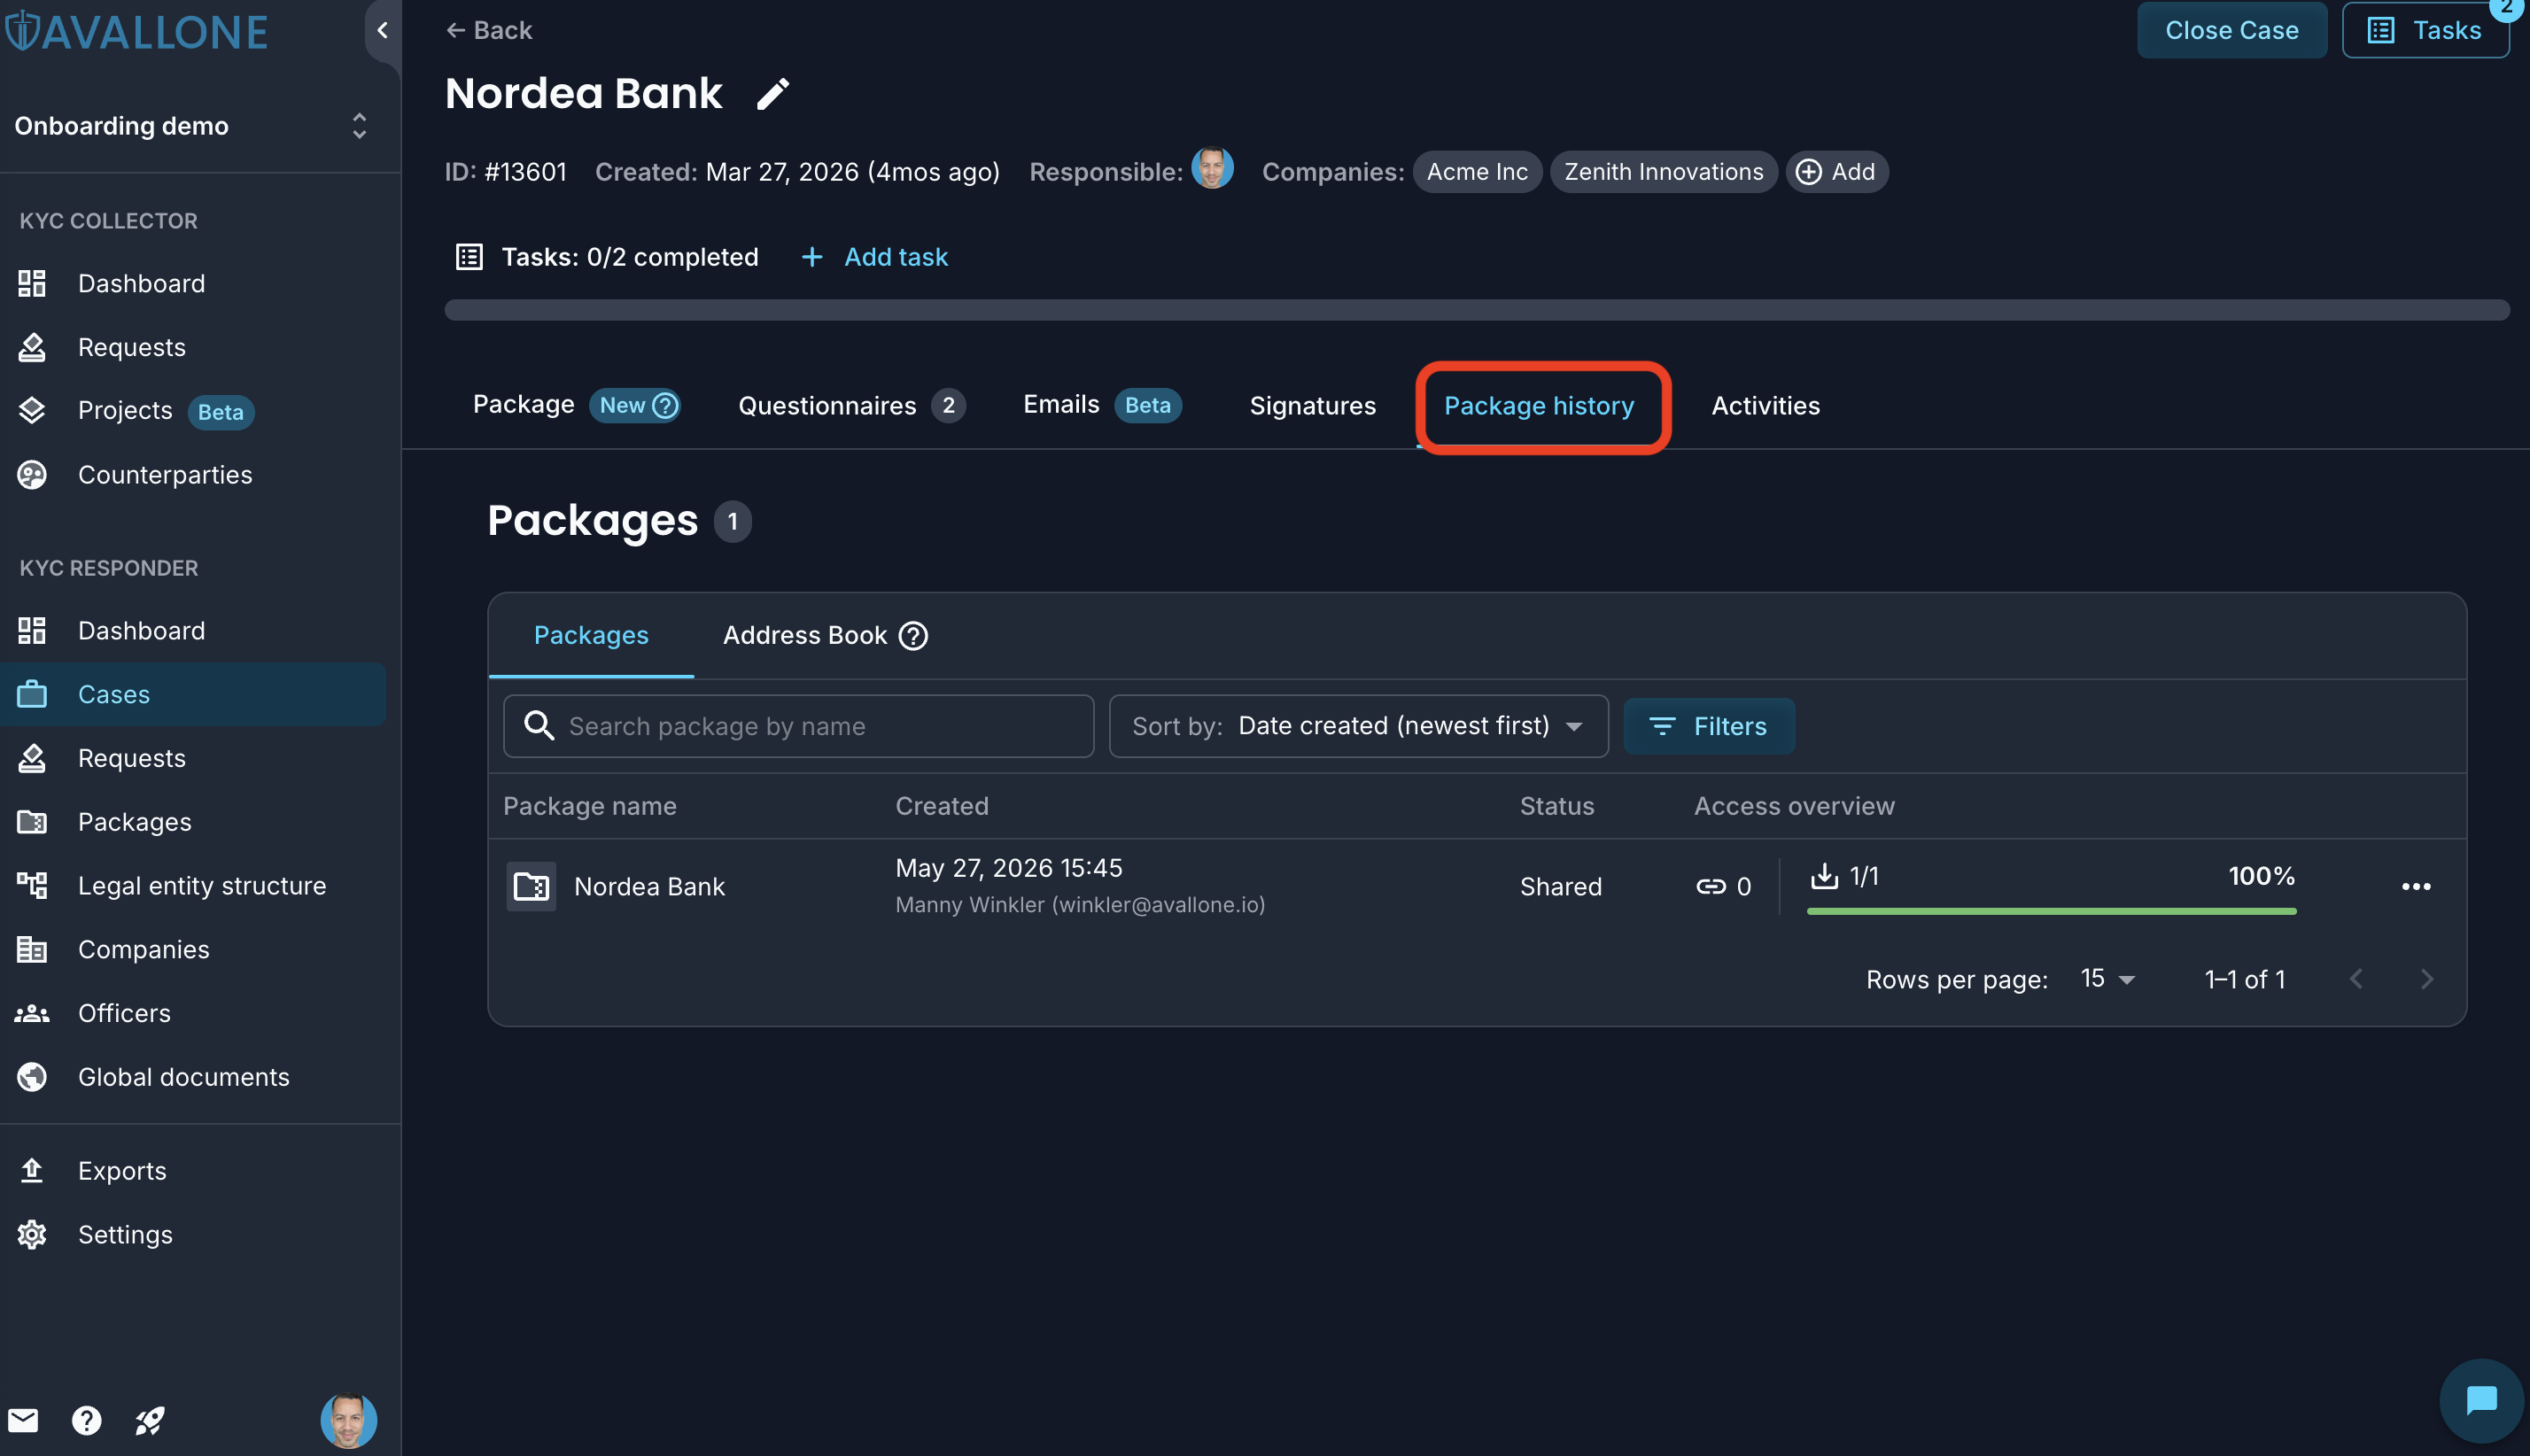Open the user profile avatar in sidebar footer
Viewport: 2530px width, 1456px height.
tap(348, 1420)
